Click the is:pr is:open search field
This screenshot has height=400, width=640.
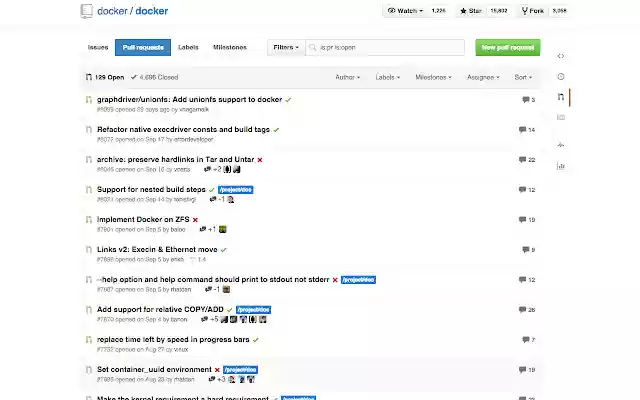(385, 47)
